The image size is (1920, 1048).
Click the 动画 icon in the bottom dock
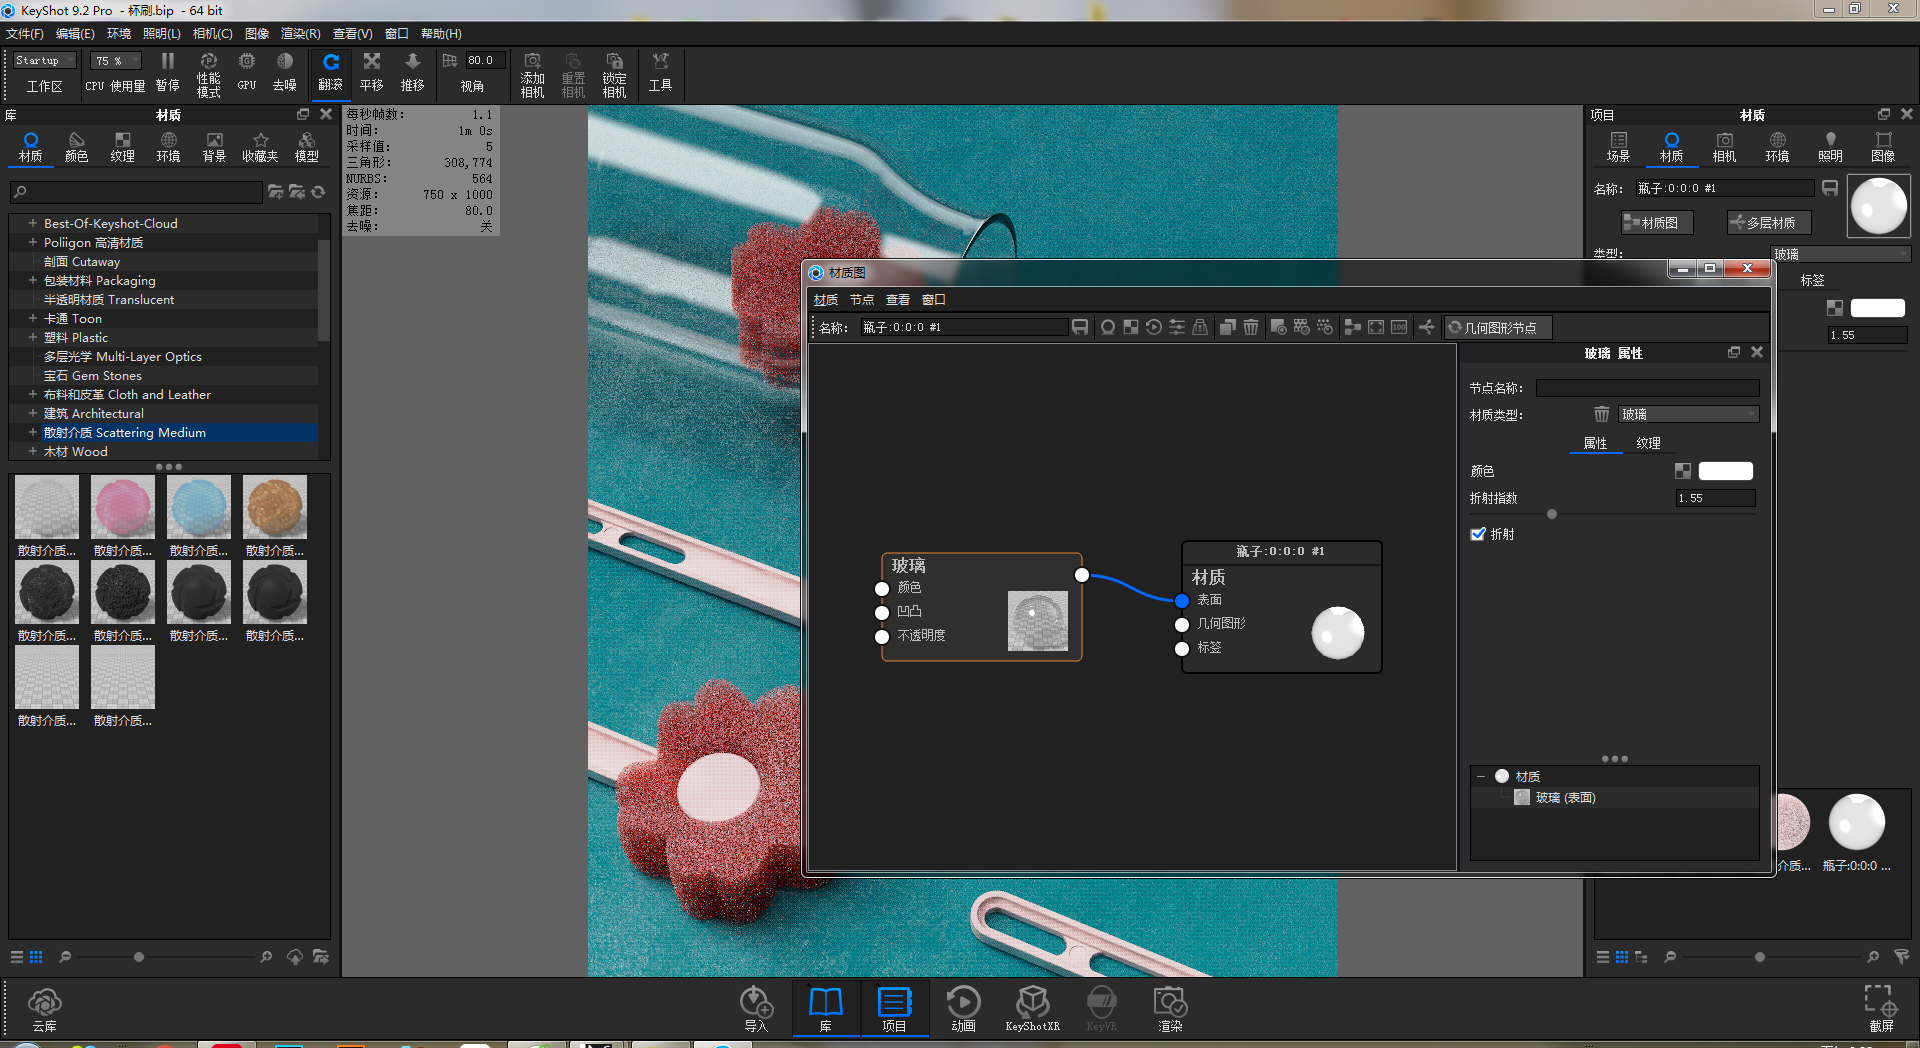point(962,1007)
